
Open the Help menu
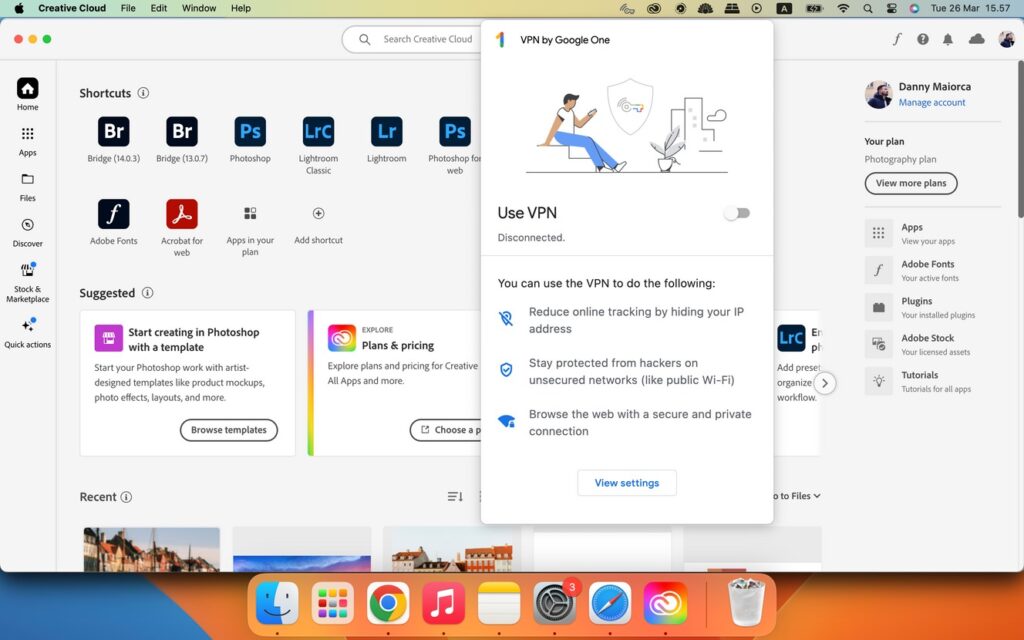240,8
